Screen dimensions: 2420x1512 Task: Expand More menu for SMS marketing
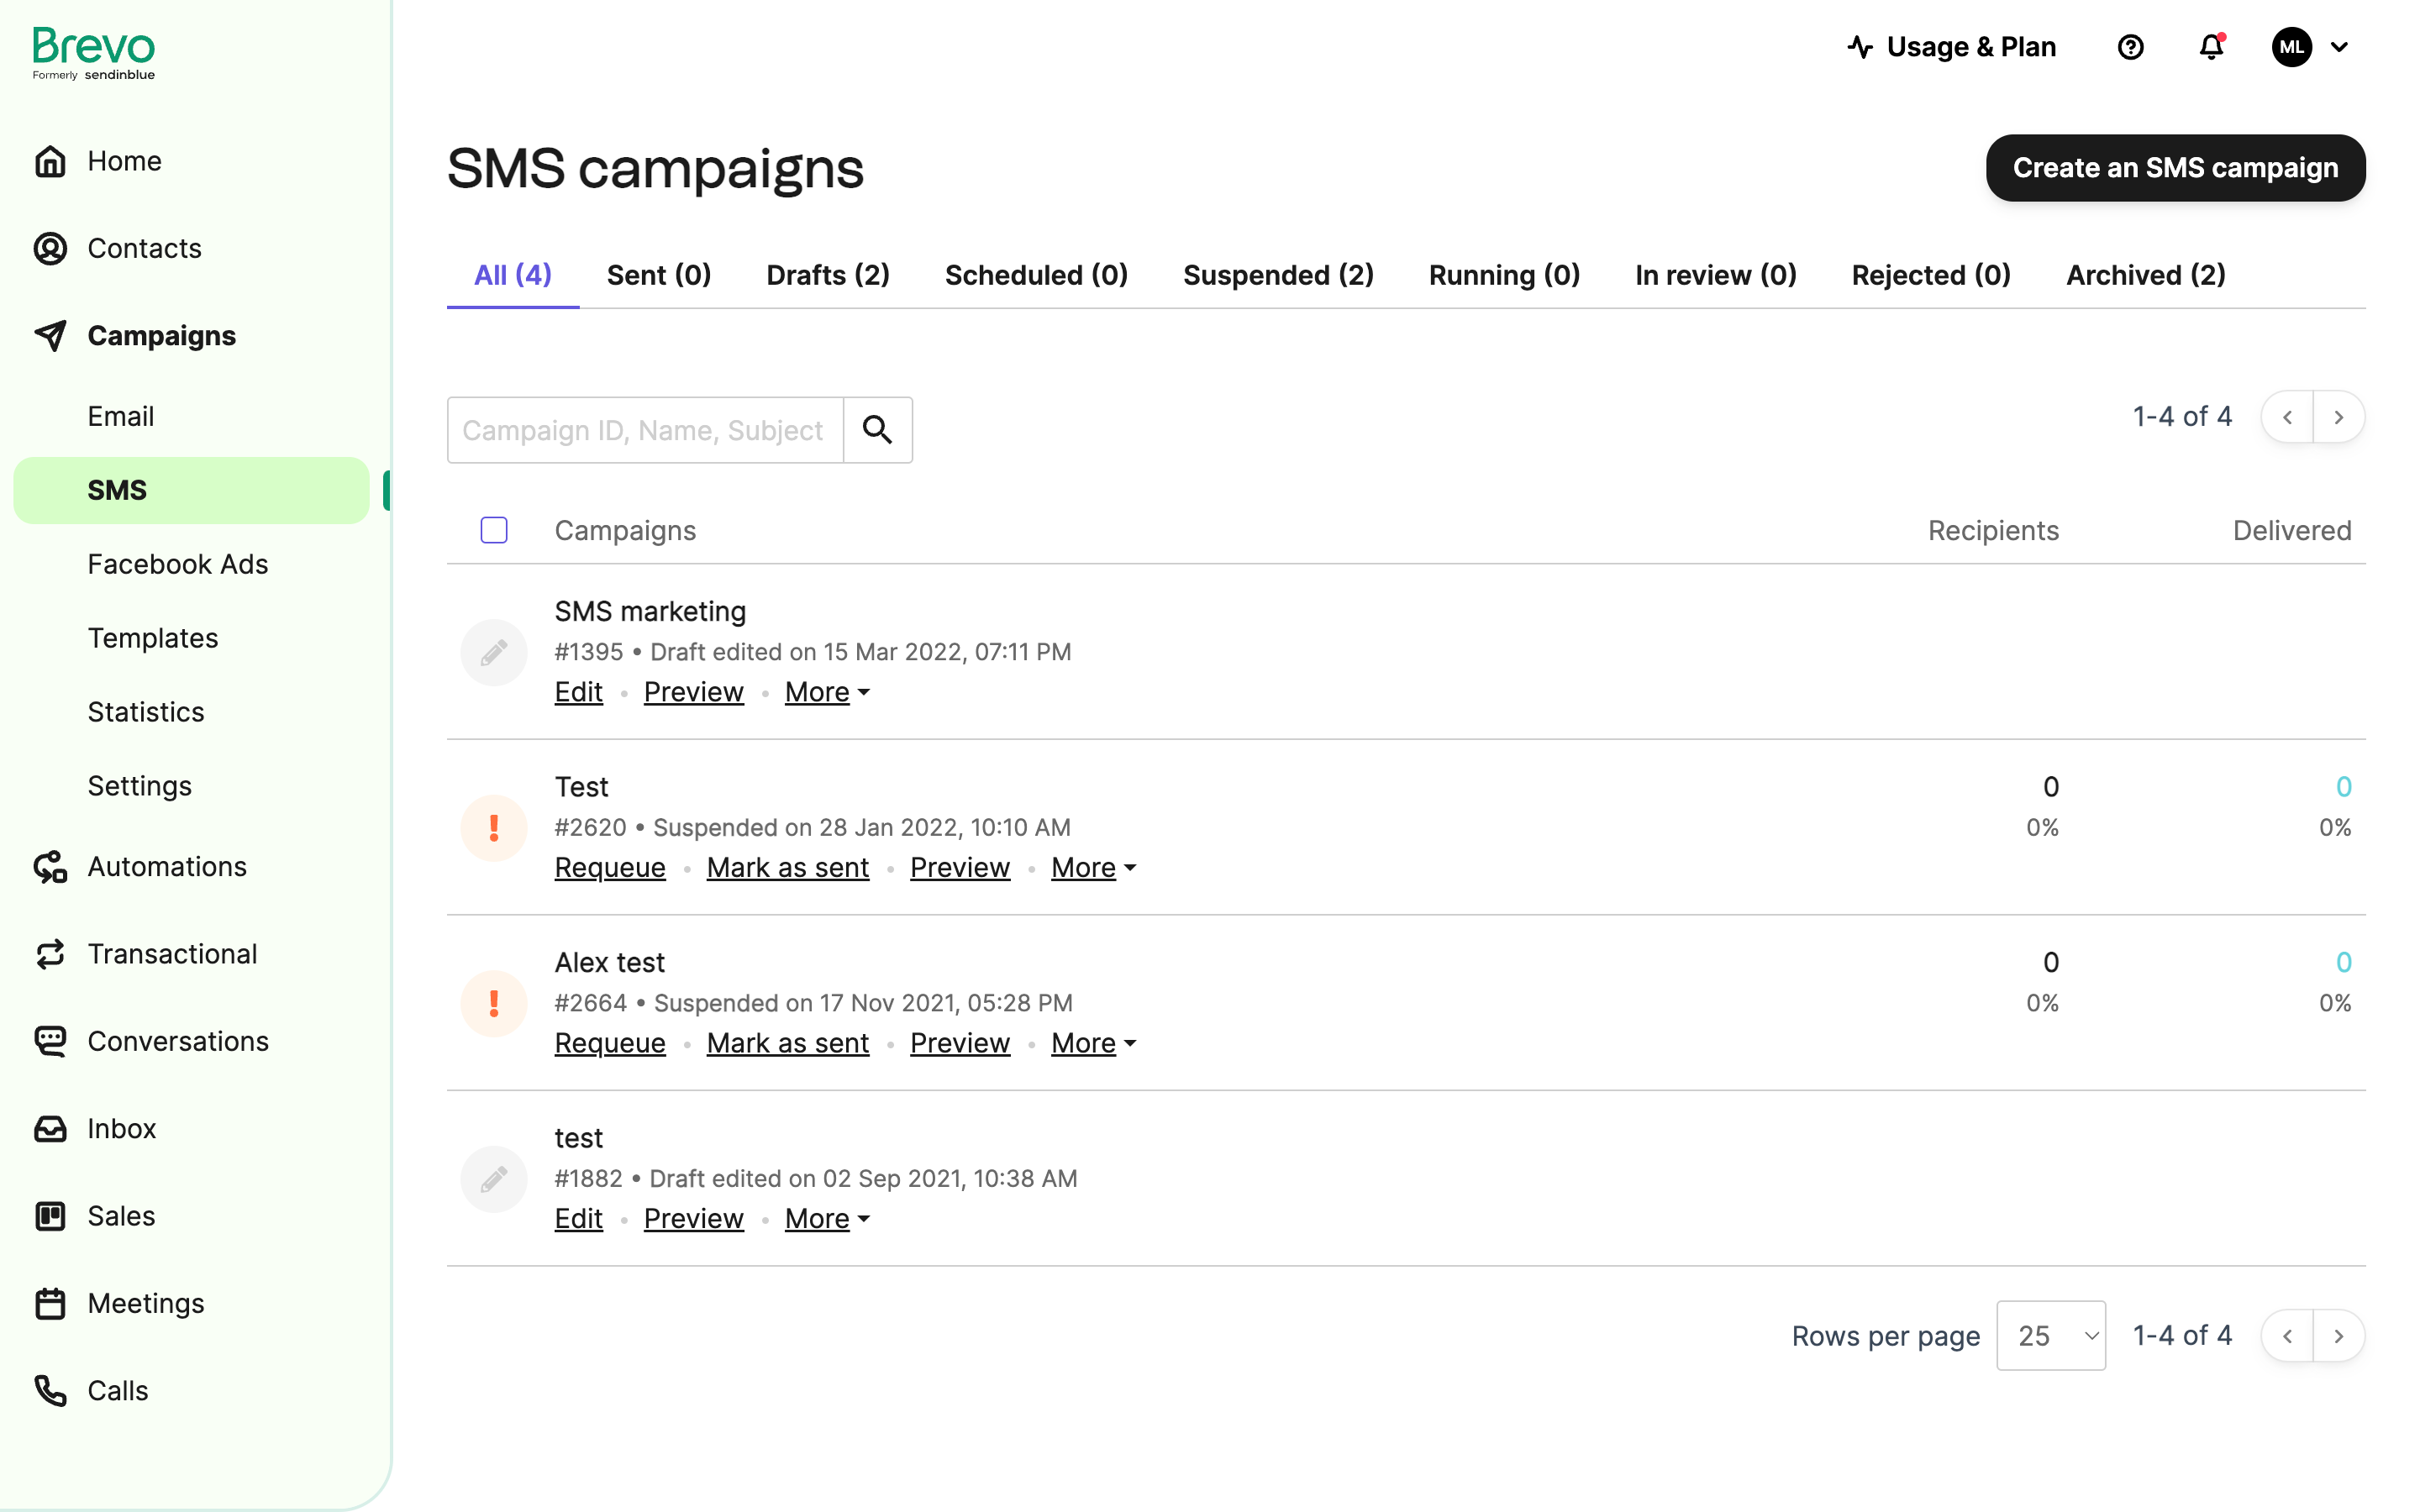[826, 692]
